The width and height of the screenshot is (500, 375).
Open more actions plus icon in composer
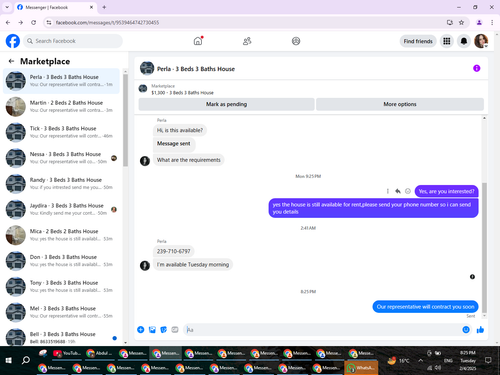141,330
